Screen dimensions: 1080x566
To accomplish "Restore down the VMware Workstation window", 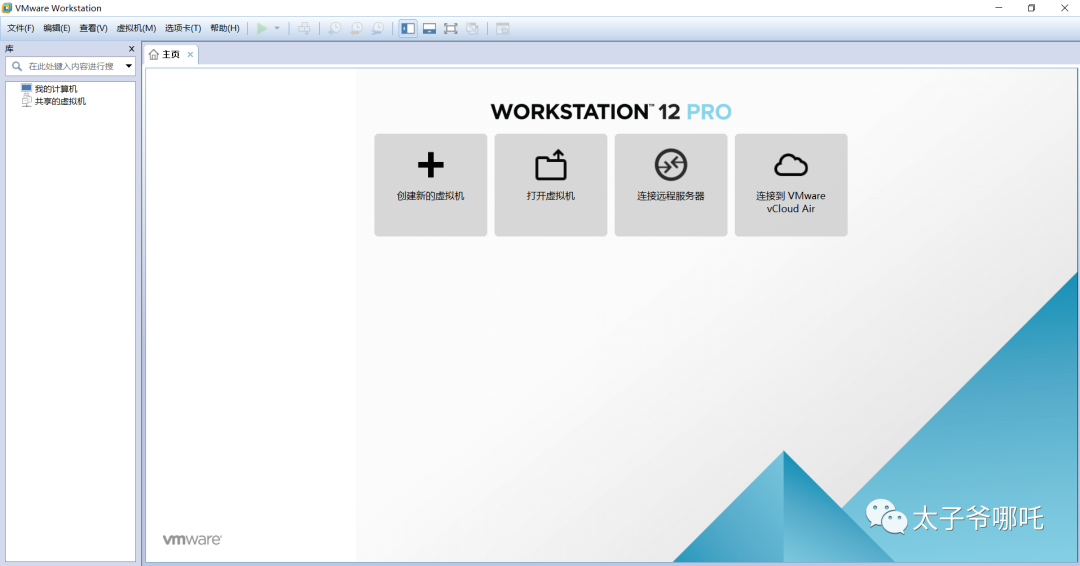I will (1031, 8).
